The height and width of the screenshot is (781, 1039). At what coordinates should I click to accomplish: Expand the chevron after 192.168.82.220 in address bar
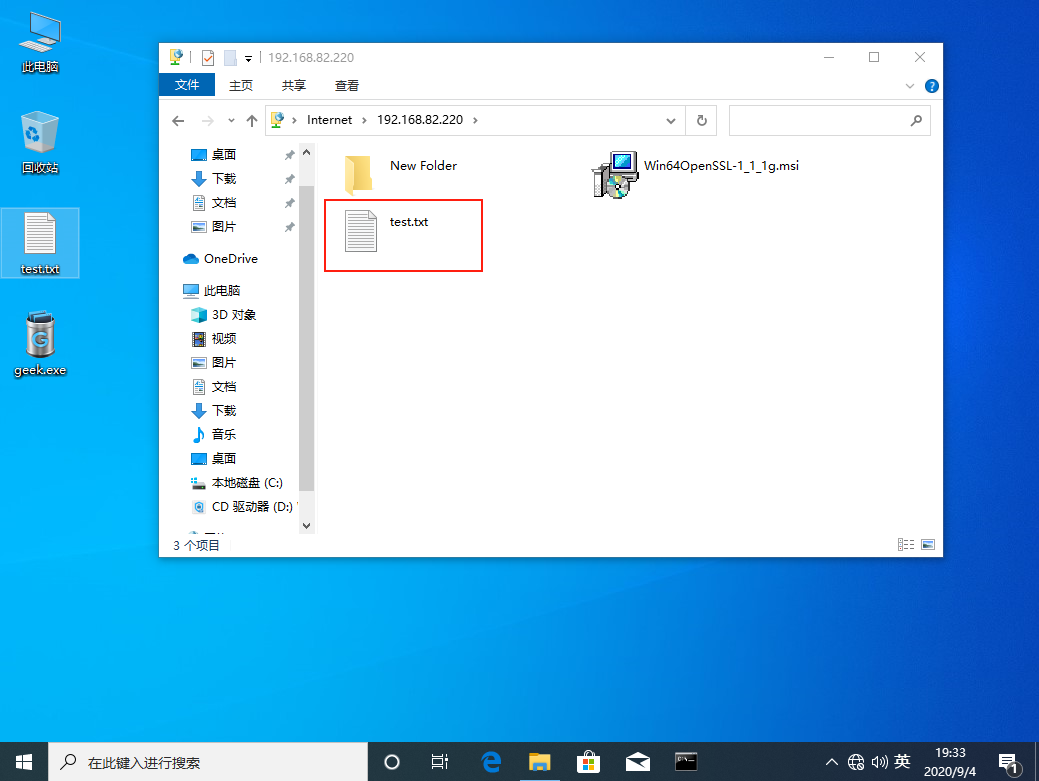tap(475, 120)
